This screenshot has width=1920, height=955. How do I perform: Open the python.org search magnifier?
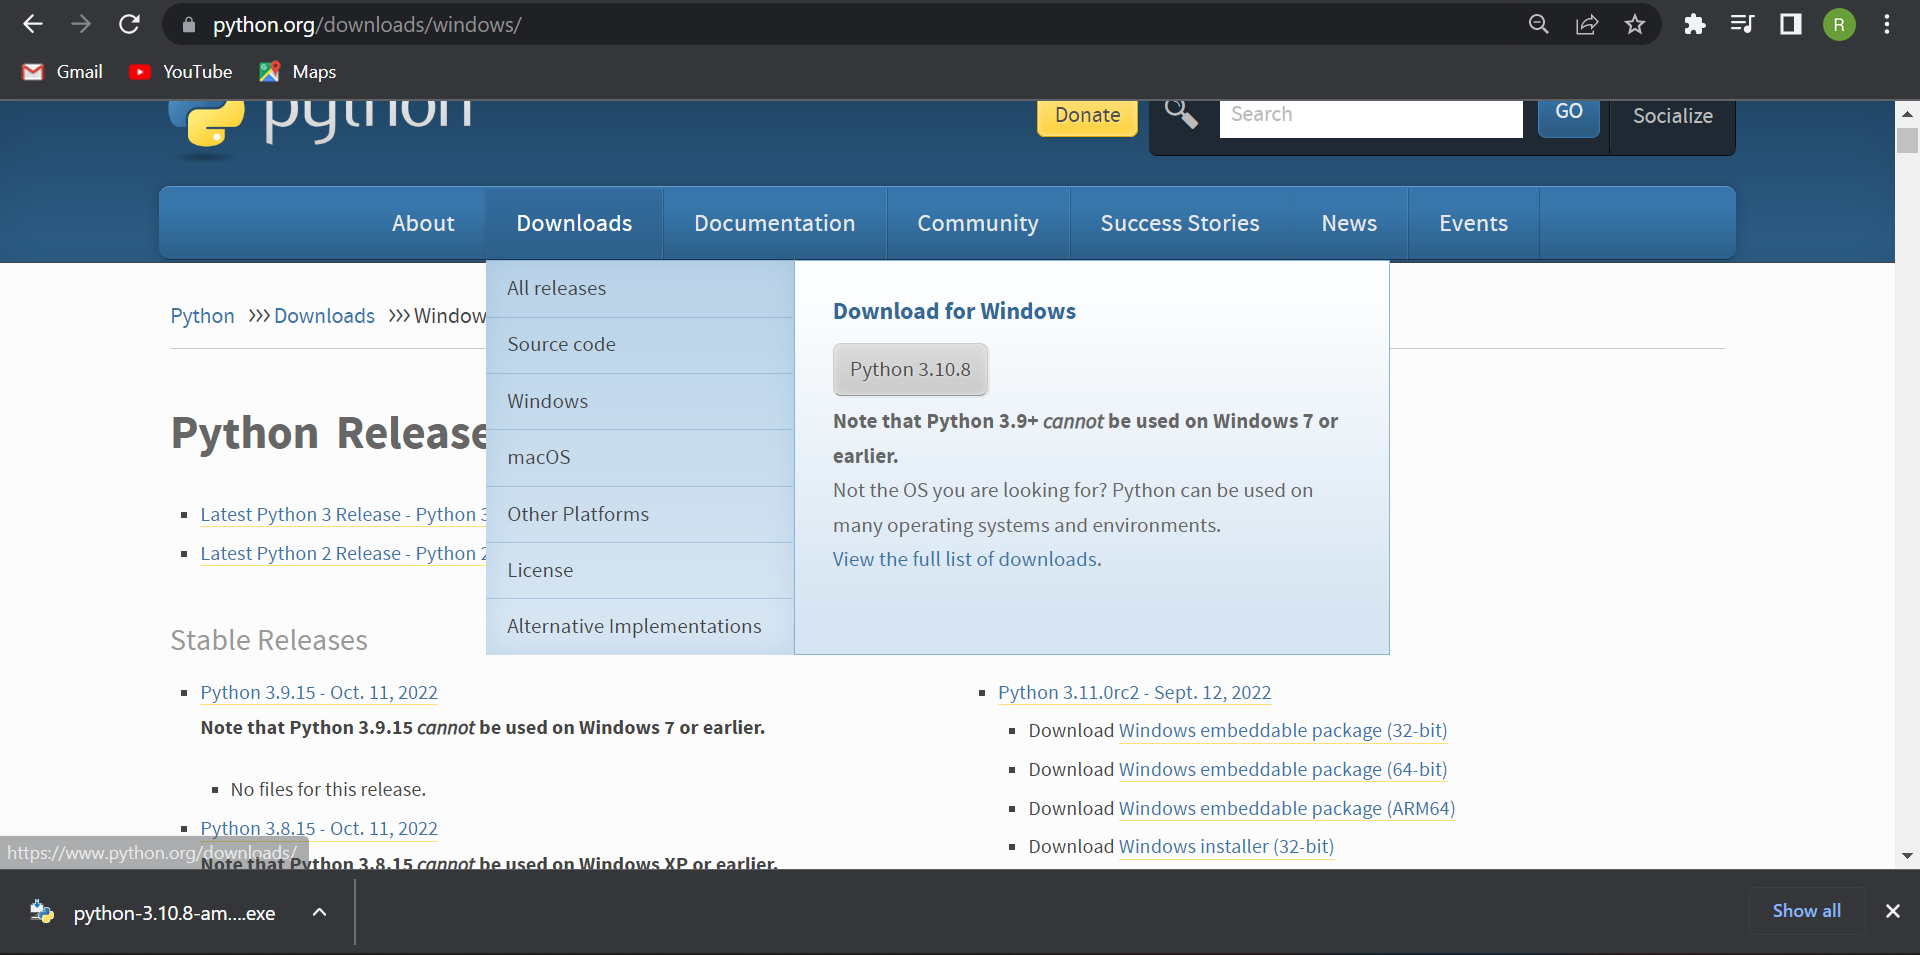point(1181,114)
